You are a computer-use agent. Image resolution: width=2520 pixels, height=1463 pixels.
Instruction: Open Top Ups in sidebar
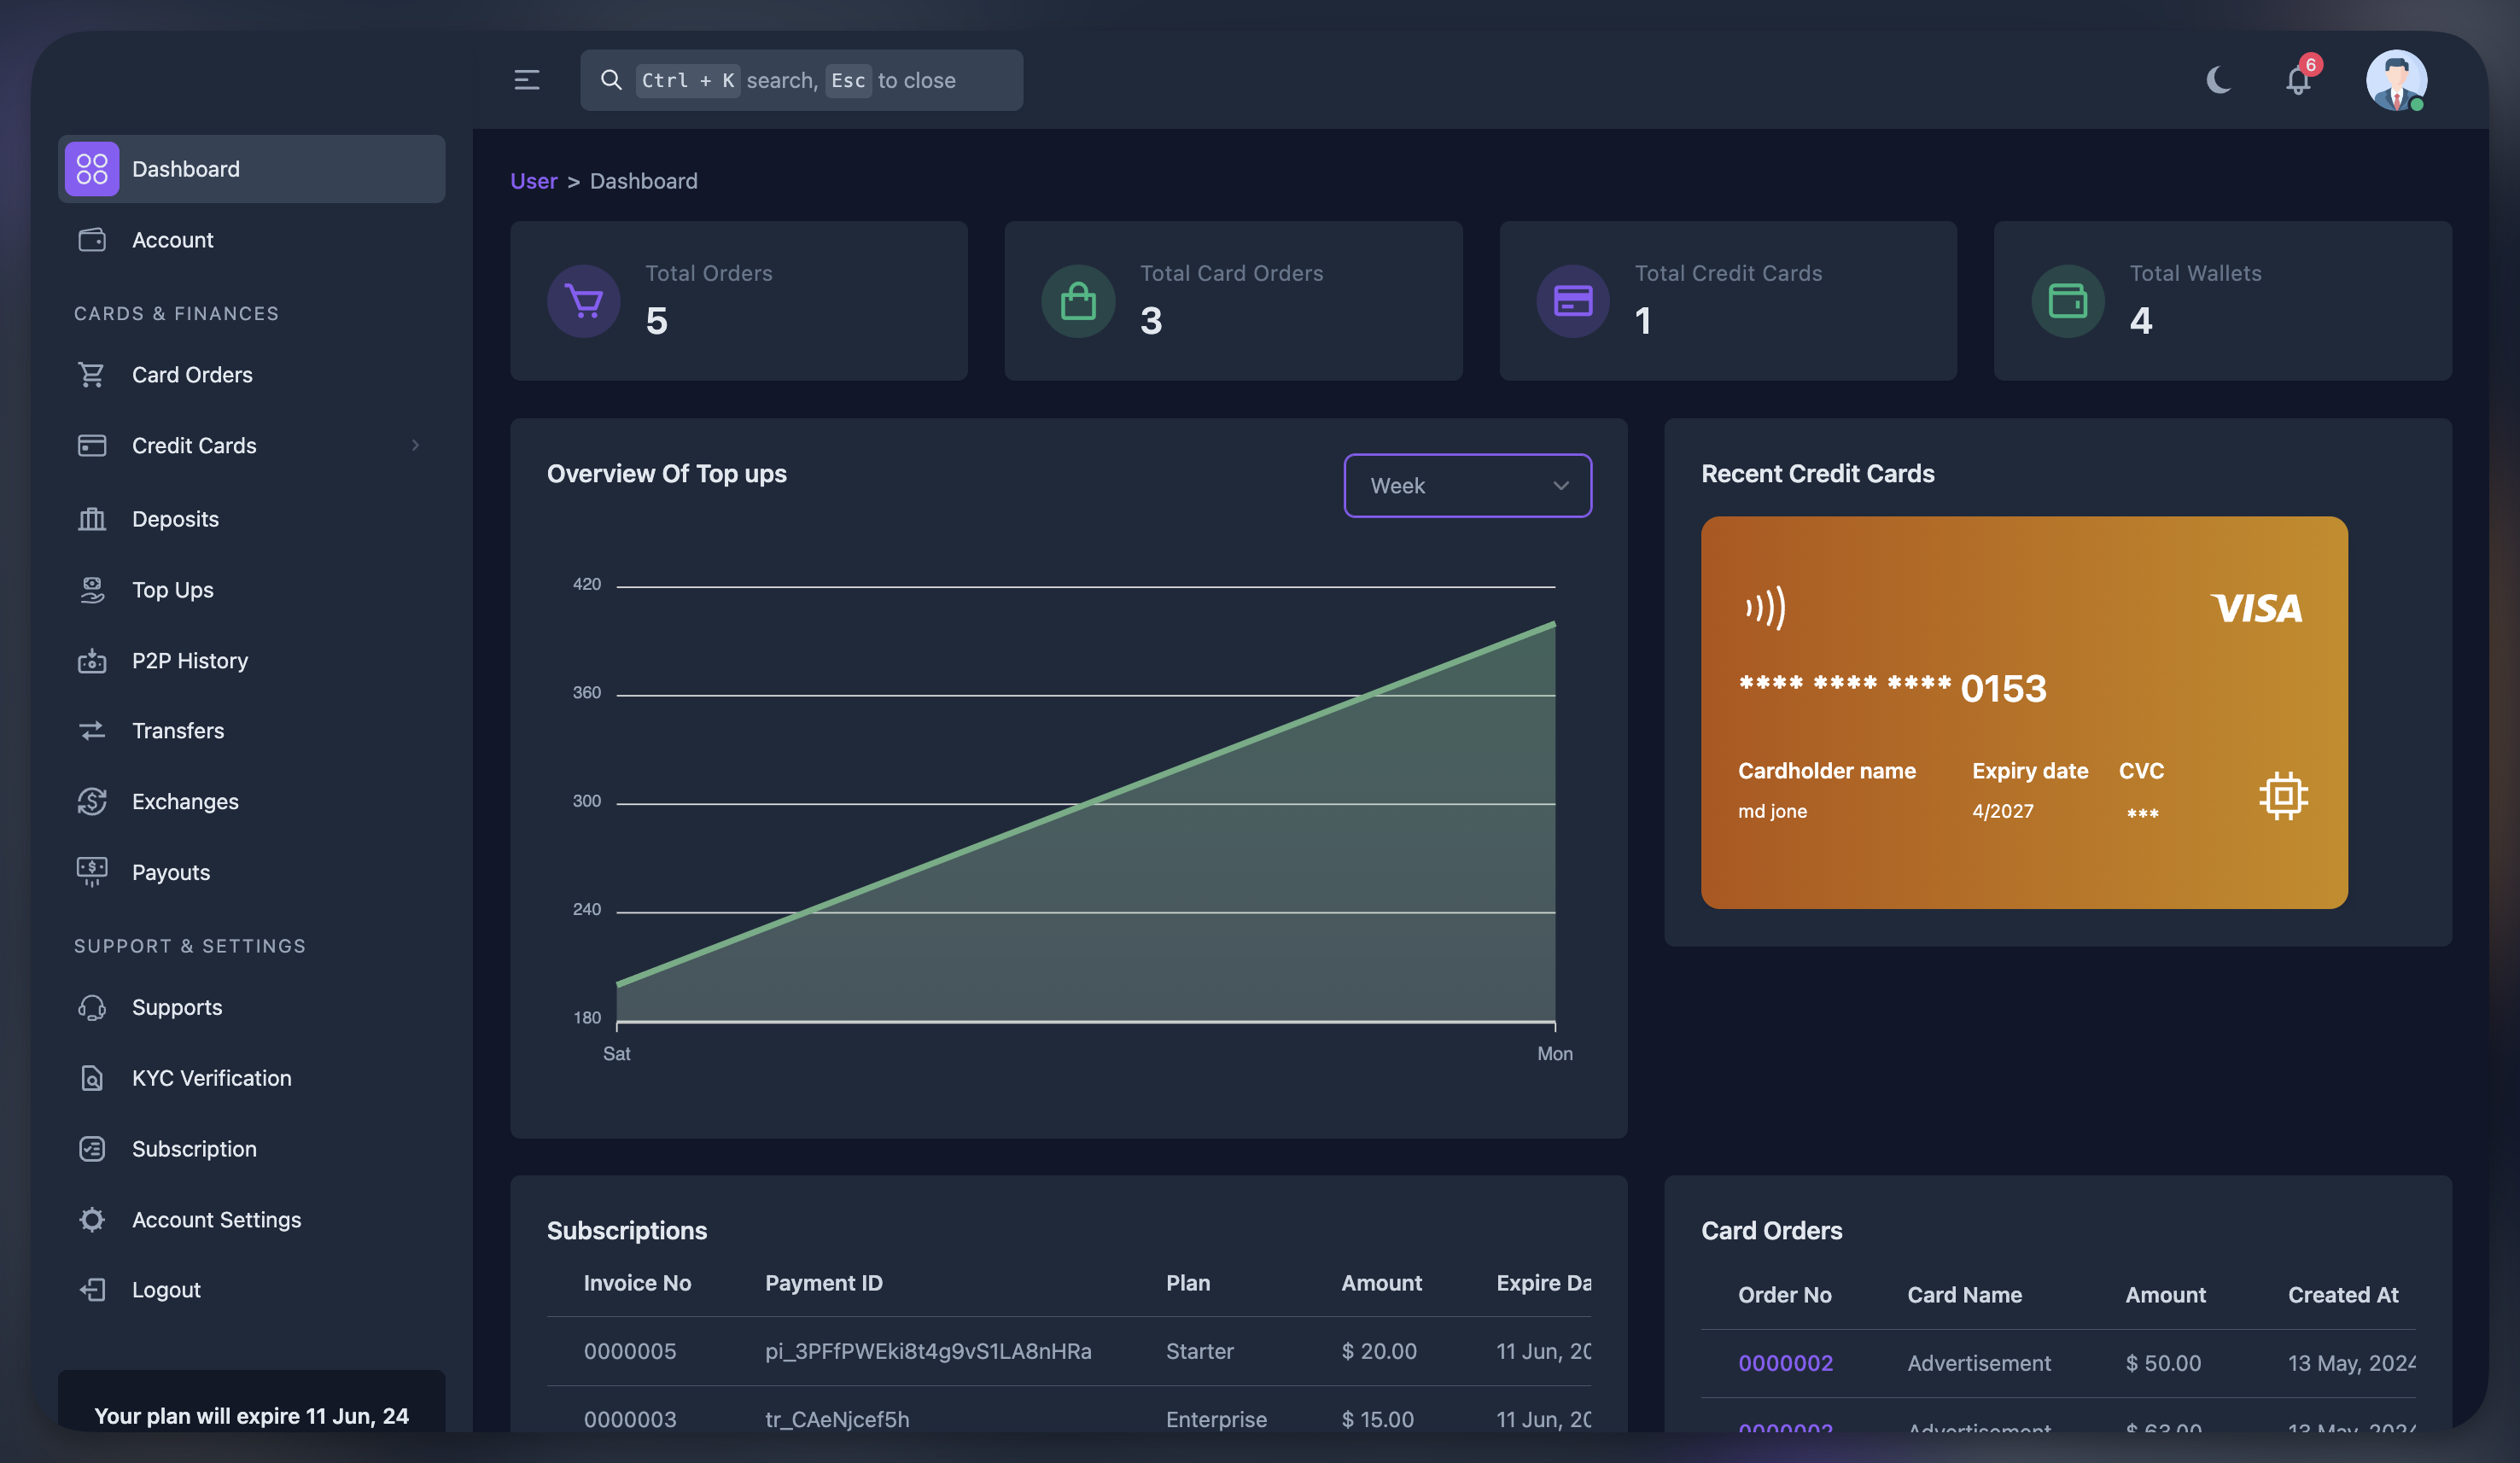coord(173,590)
